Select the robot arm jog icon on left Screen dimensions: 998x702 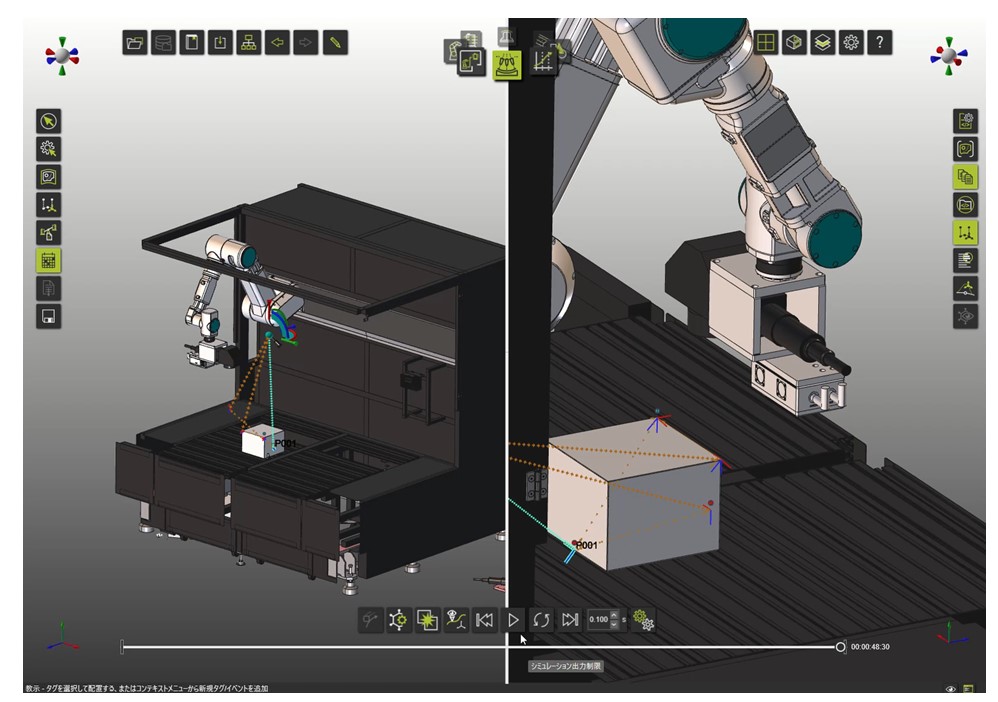48,233
